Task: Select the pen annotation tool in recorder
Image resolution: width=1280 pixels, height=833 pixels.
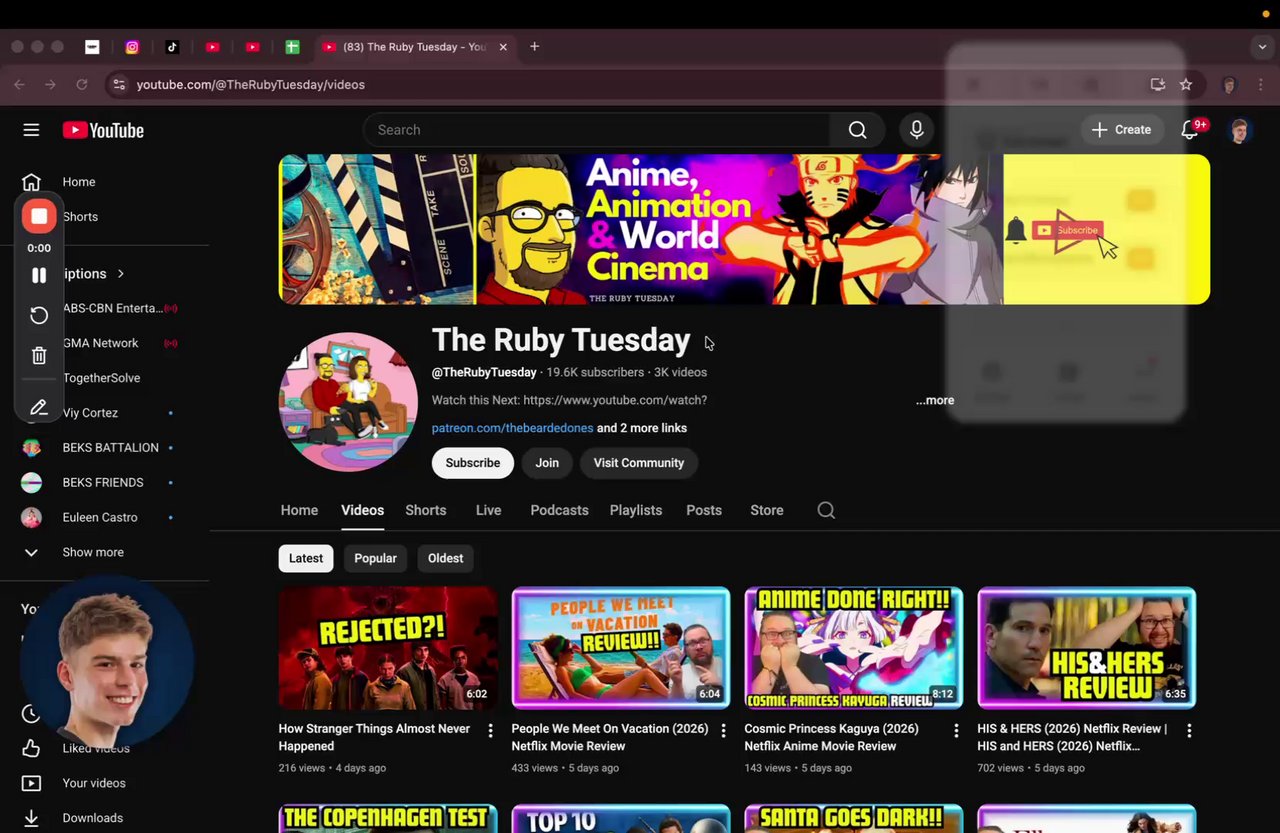Action: (x=39, y=407)
